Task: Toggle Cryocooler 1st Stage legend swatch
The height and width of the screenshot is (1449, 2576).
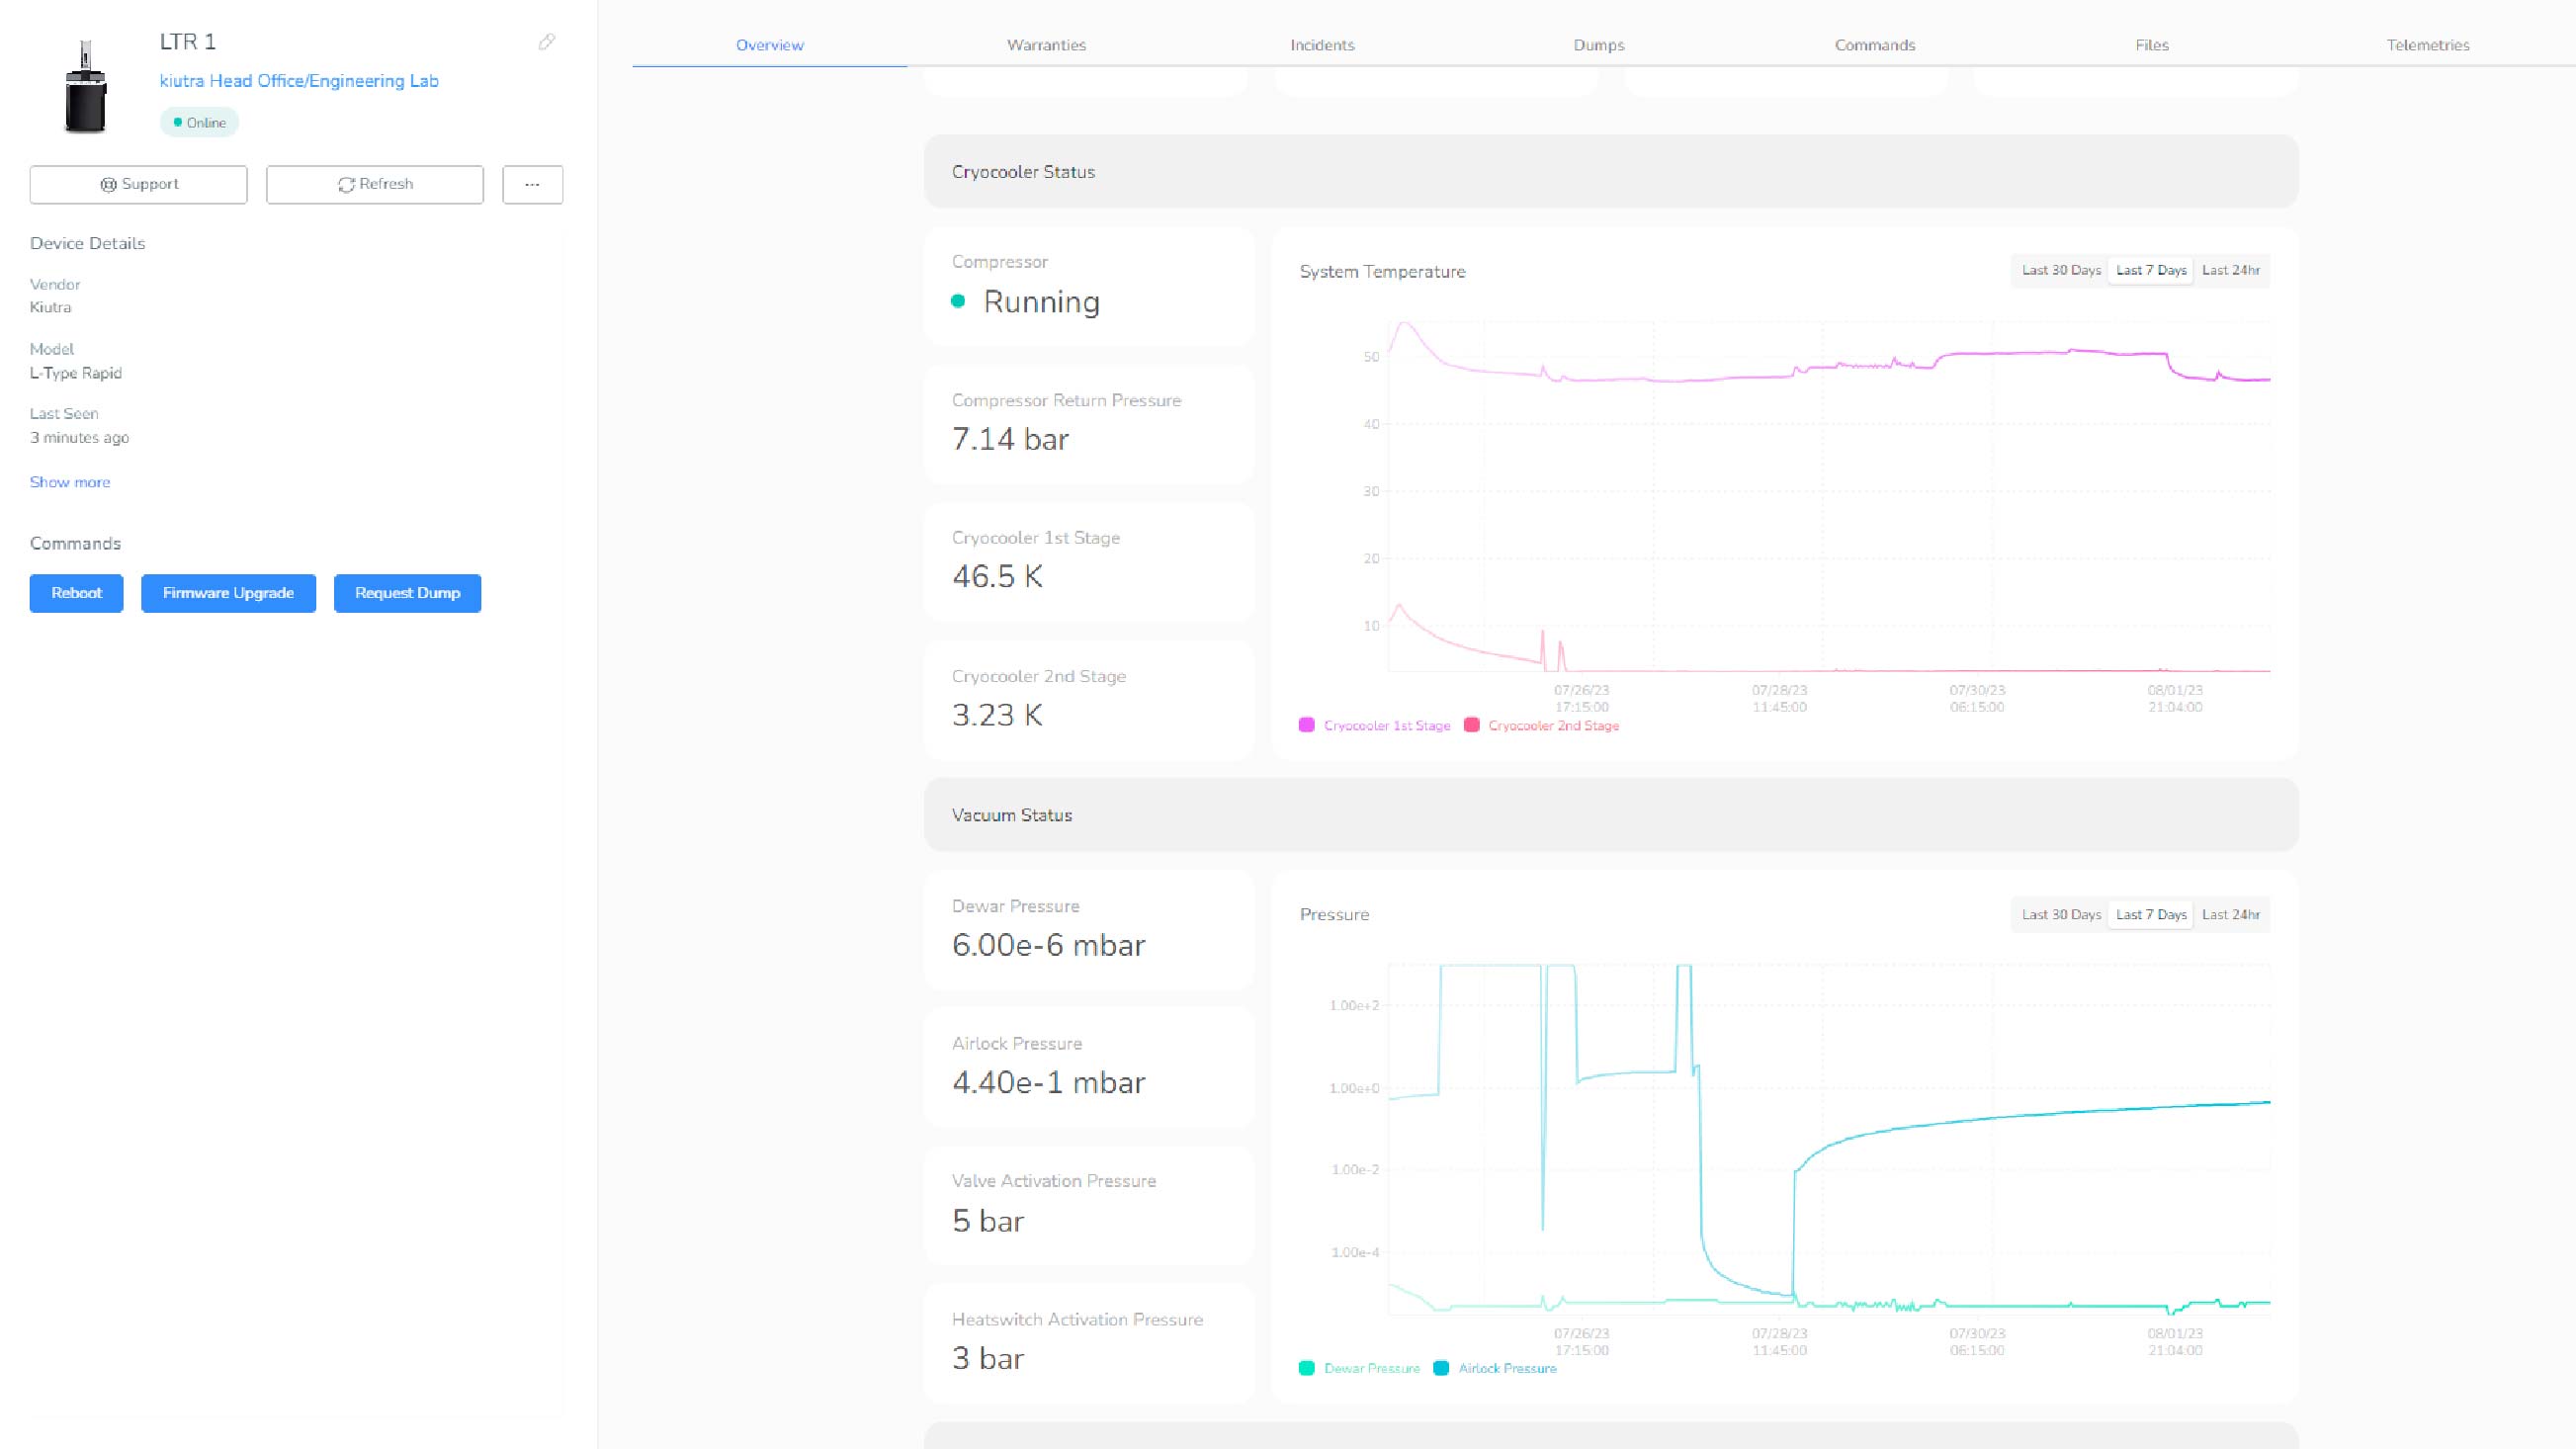Action: (1306, 726)
